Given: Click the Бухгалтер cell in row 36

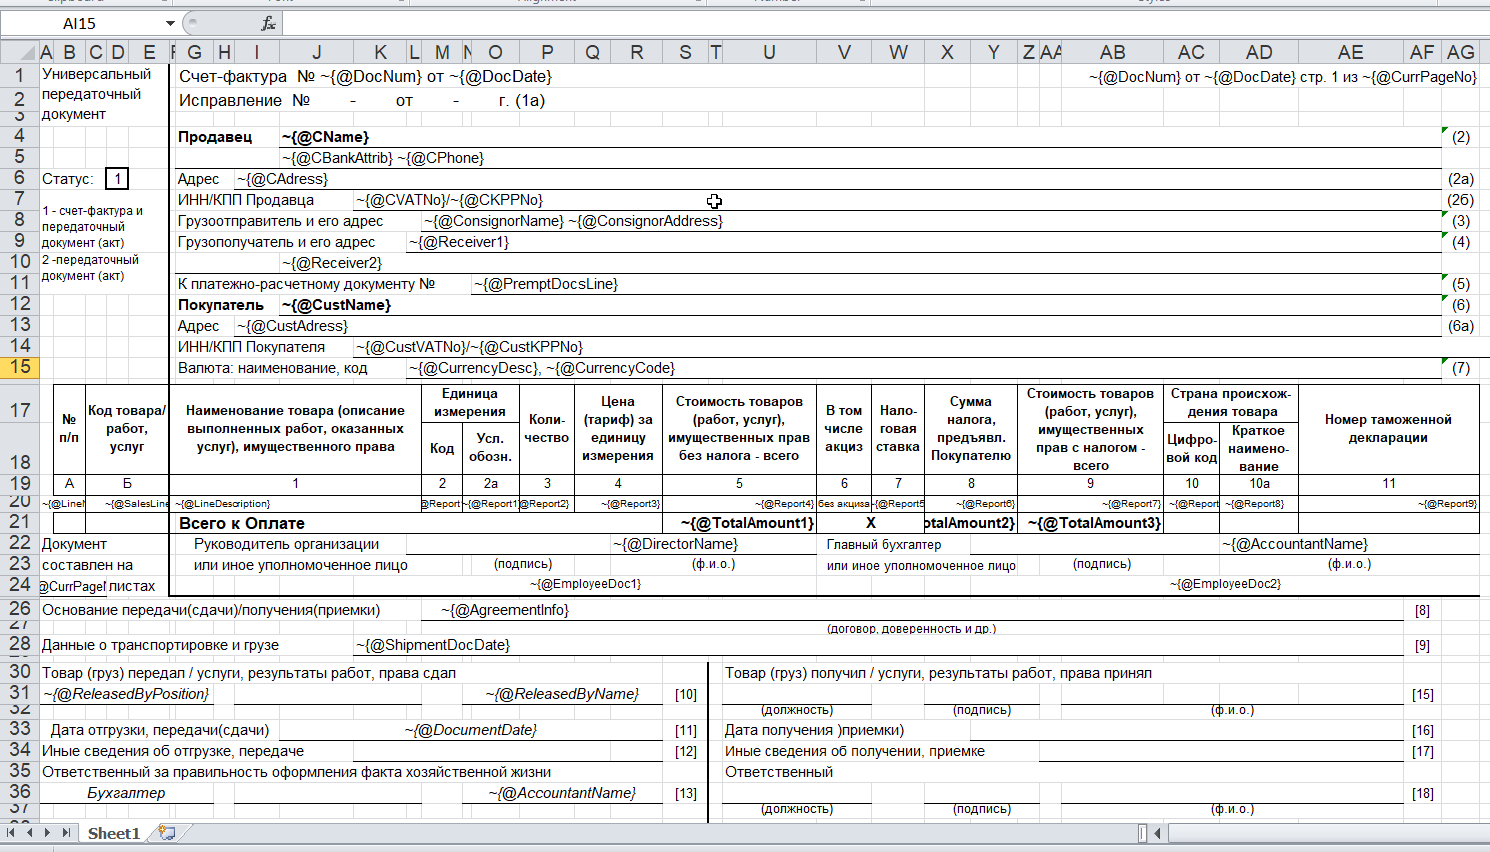Looking at the screenshot, I should [x=126, y=793].
